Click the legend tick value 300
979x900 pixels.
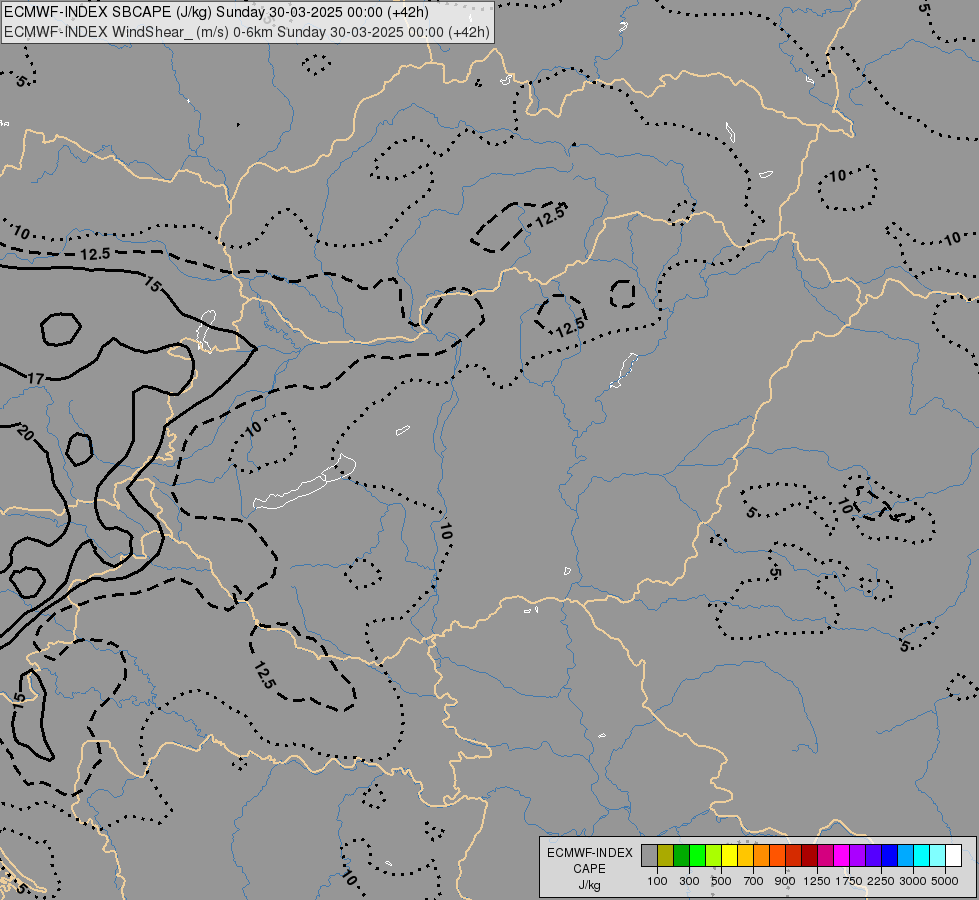click(689, 881)
